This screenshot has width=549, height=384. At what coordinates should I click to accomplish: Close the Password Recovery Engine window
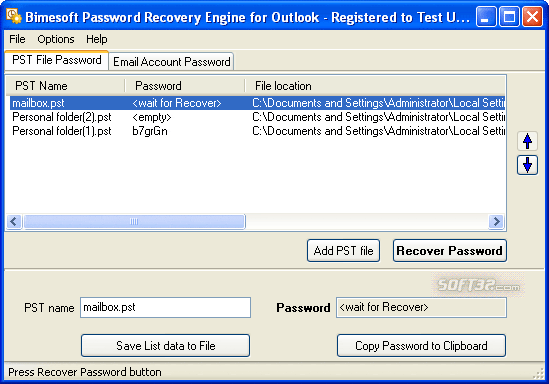[x=532, y=16]
